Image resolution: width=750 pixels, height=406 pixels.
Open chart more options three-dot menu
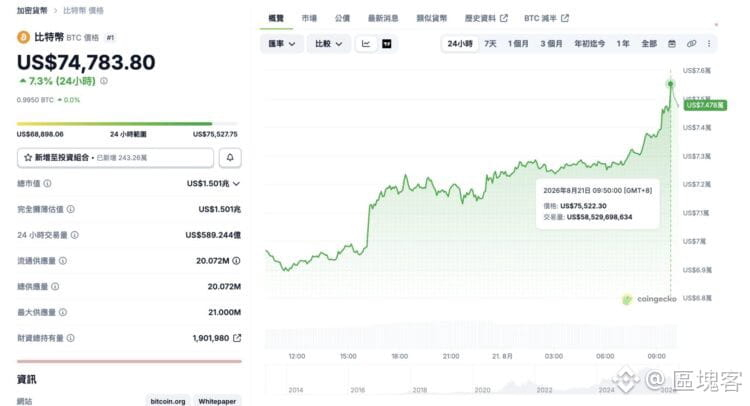coord(709,44)
